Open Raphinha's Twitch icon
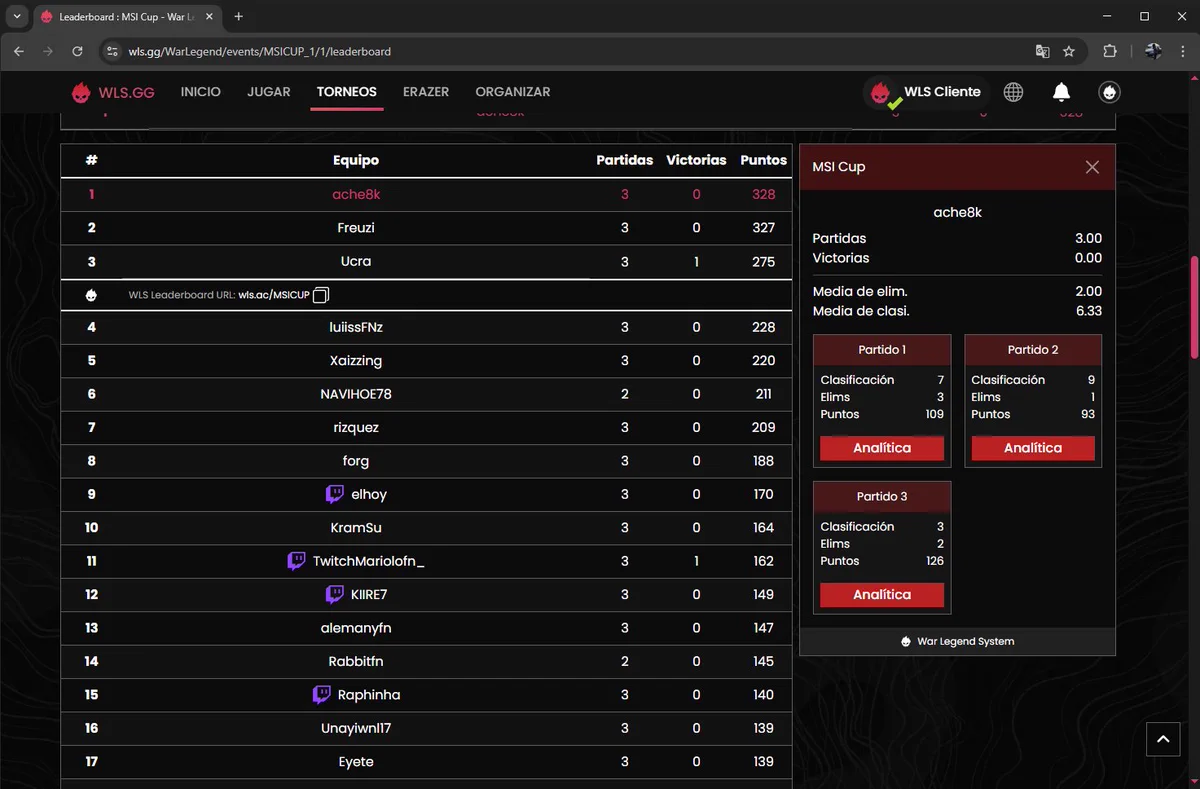 point(321,695)
